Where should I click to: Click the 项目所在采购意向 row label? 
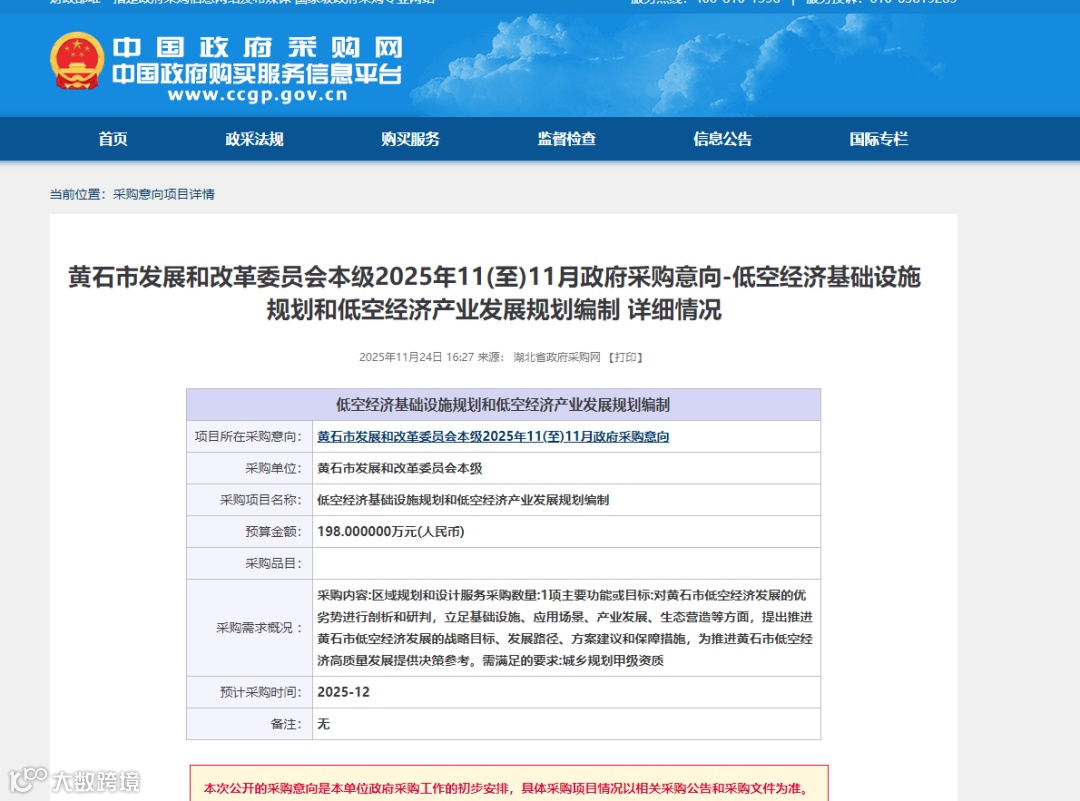248,437
